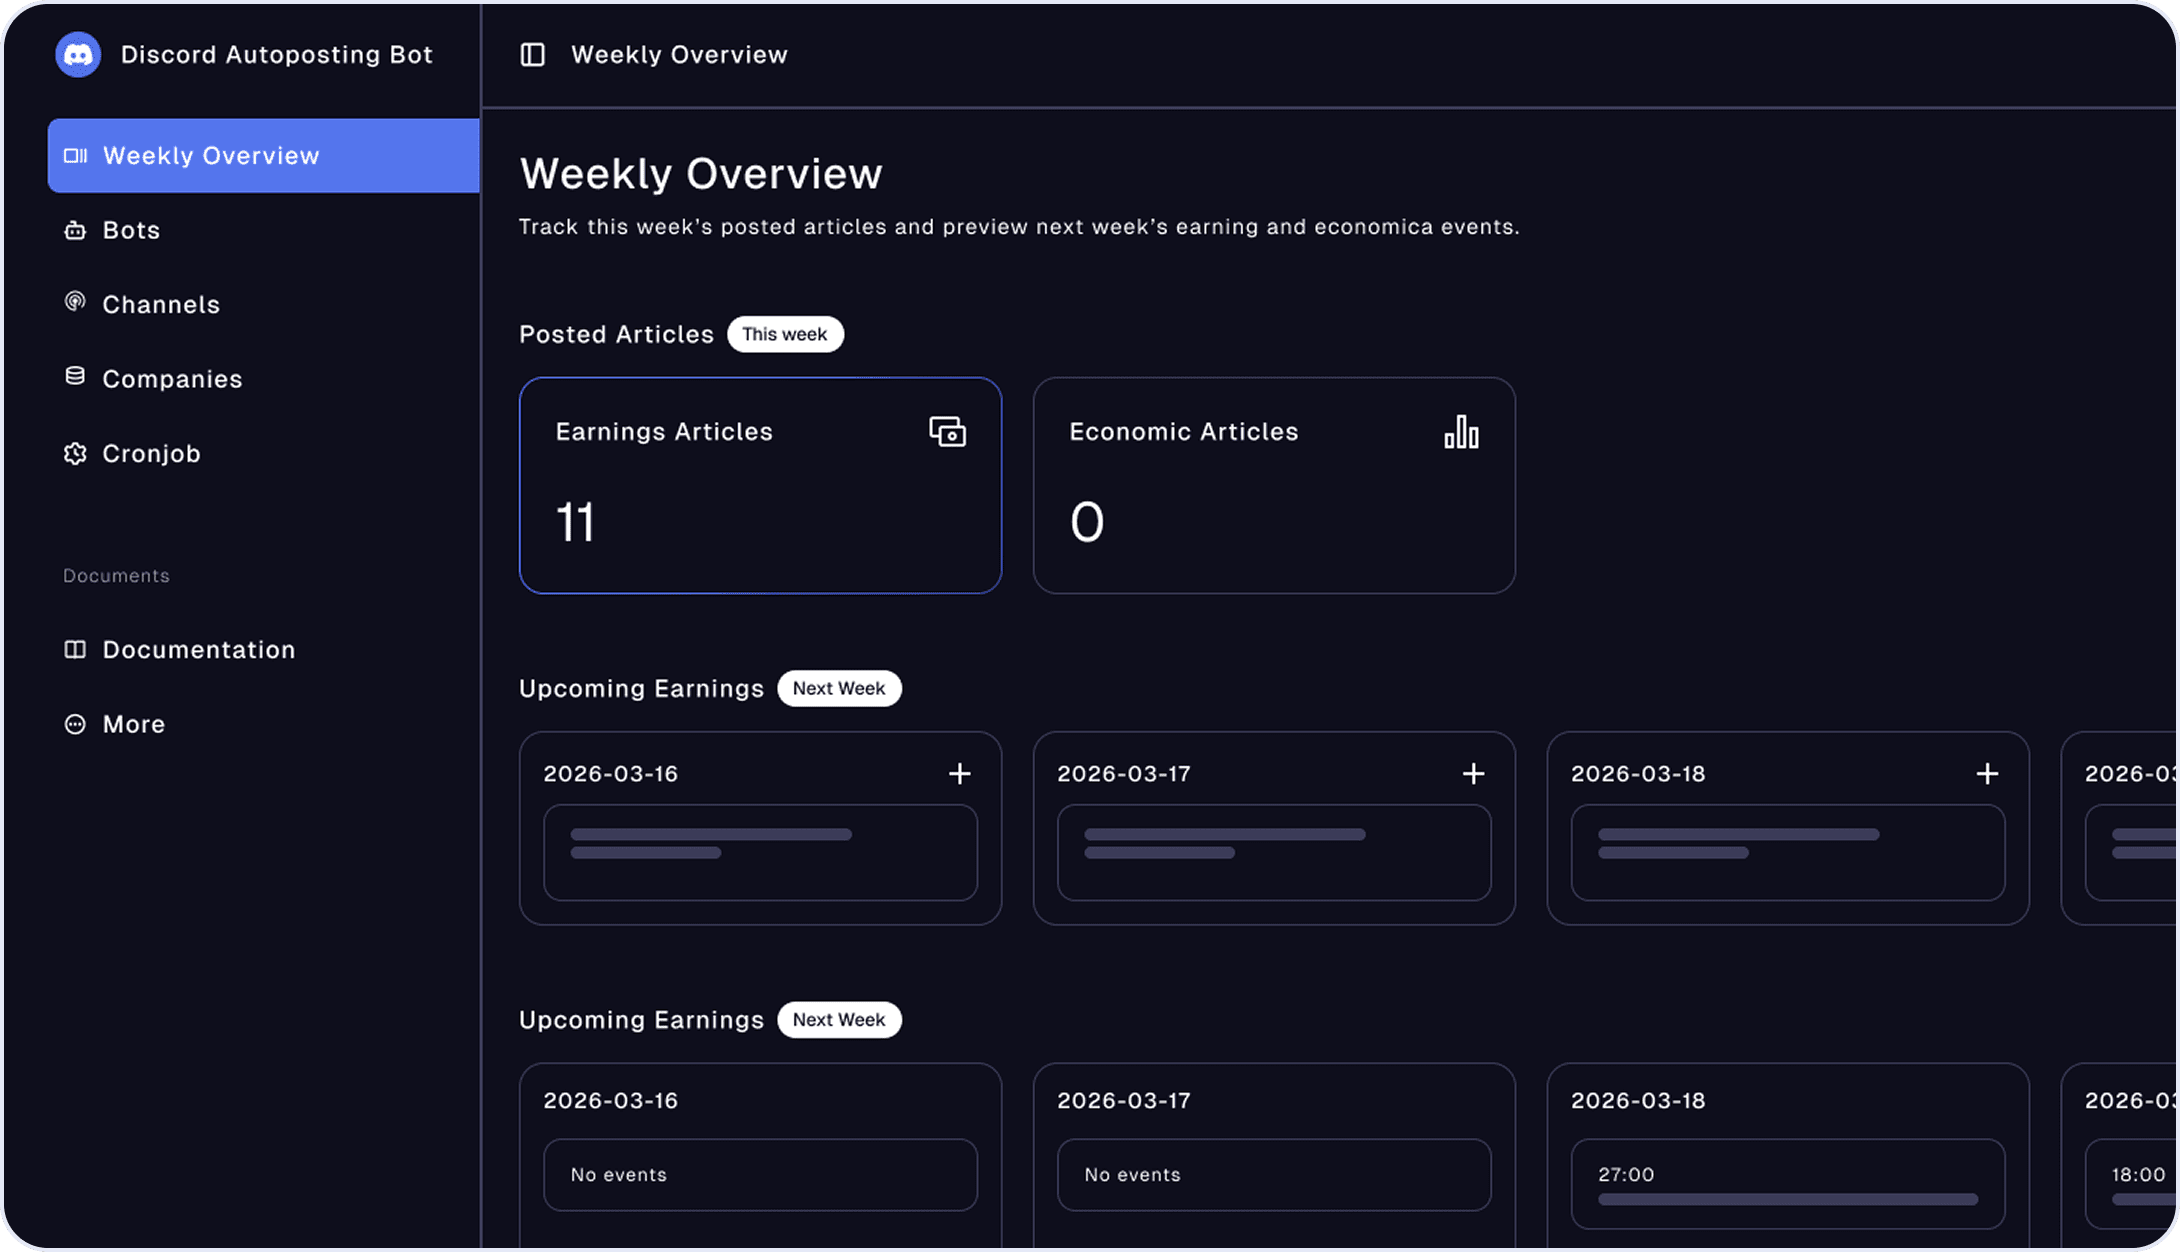Click the Companies database icon
The image size is (2180, 1252).
point(75,377)
